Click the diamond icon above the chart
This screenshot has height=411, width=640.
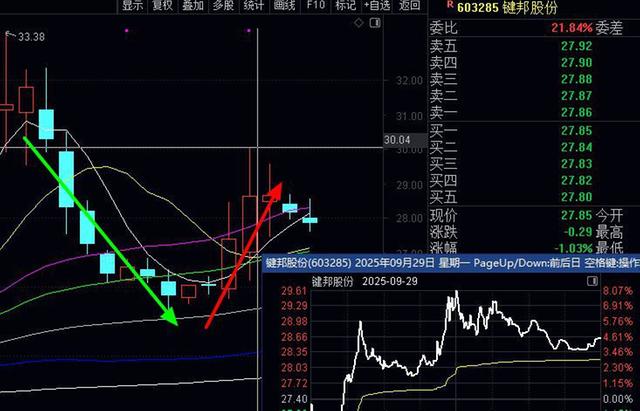click(359, 23)
